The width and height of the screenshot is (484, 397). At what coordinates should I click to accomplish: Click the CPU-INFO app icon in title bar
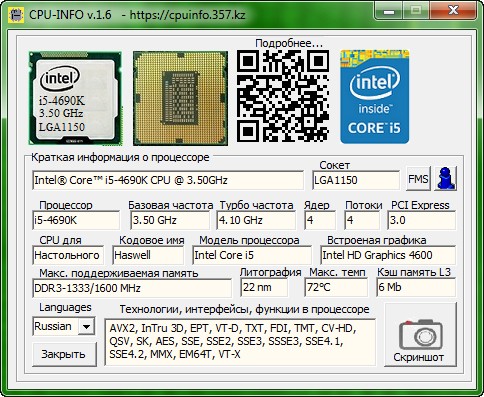16,15
